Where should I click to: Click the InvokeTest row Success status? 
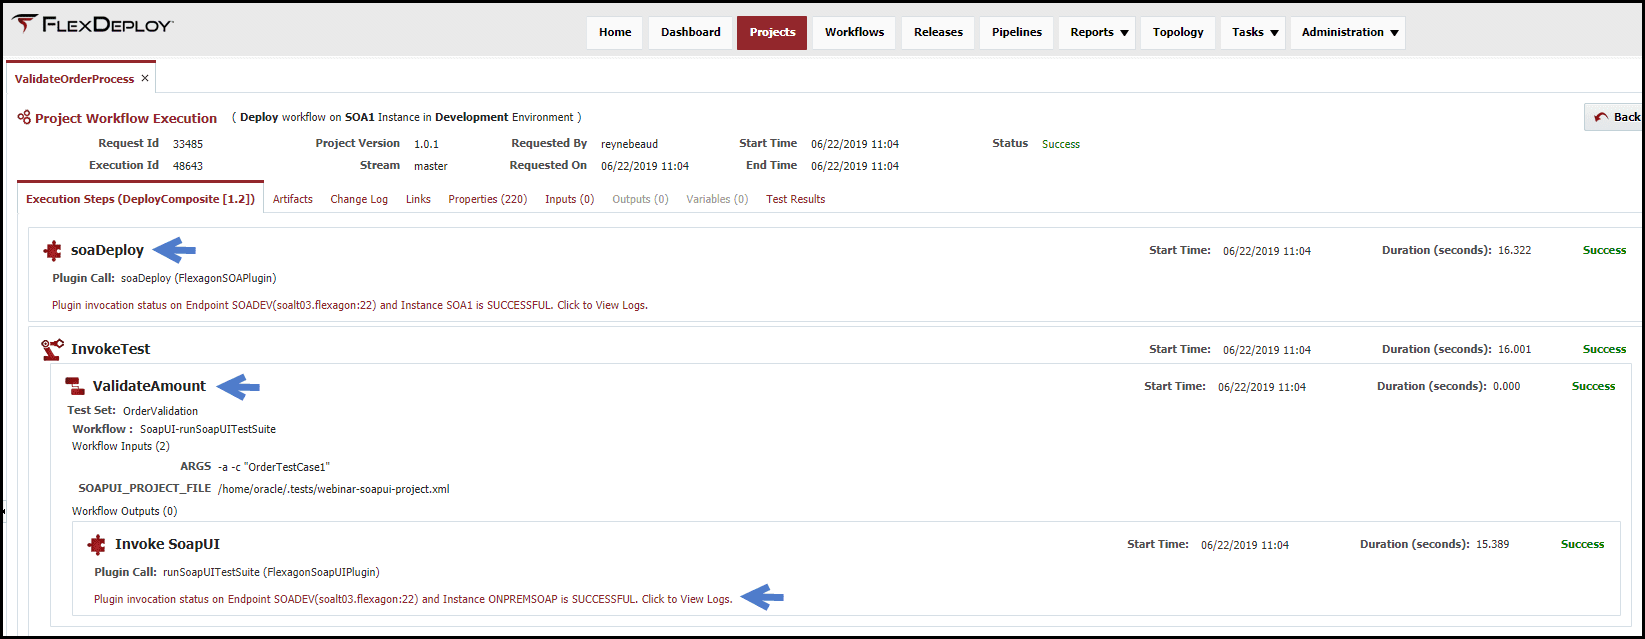(1604, 349)
